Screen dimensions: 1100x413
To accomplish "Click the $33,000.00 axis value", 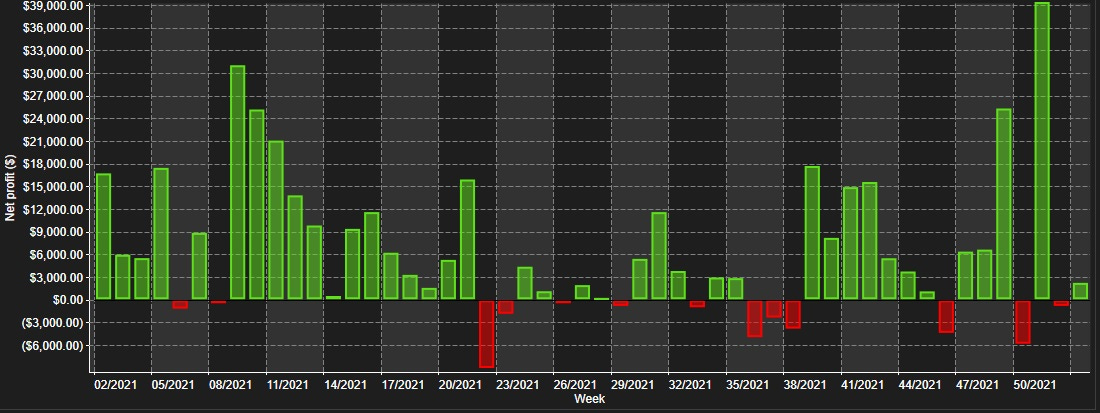I will click(53, 50).
